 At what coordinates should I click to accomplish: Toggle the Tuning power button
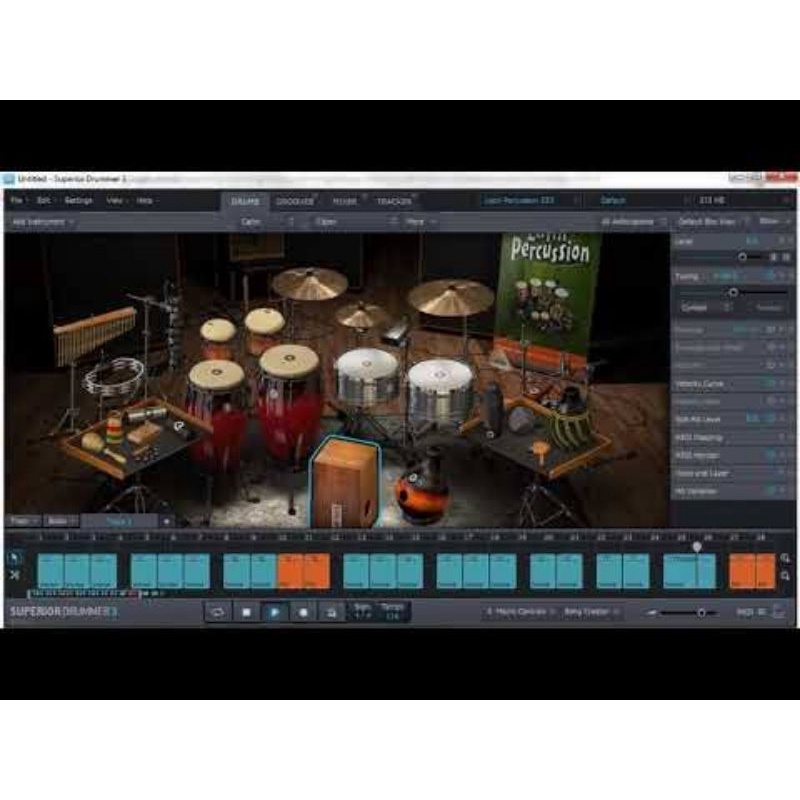pos(770,275)
